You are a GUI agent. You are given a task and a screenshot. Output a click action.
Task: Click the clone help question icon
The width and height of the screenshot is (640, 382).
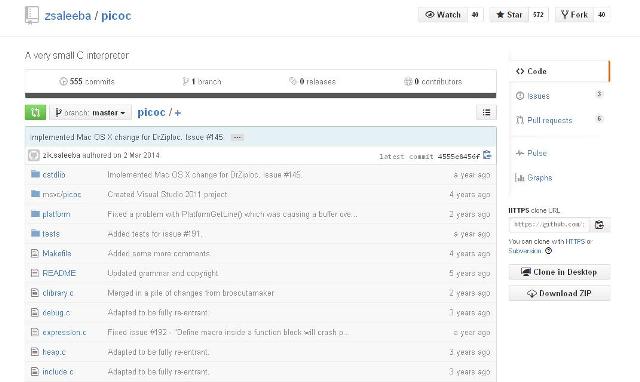(549, 251)
